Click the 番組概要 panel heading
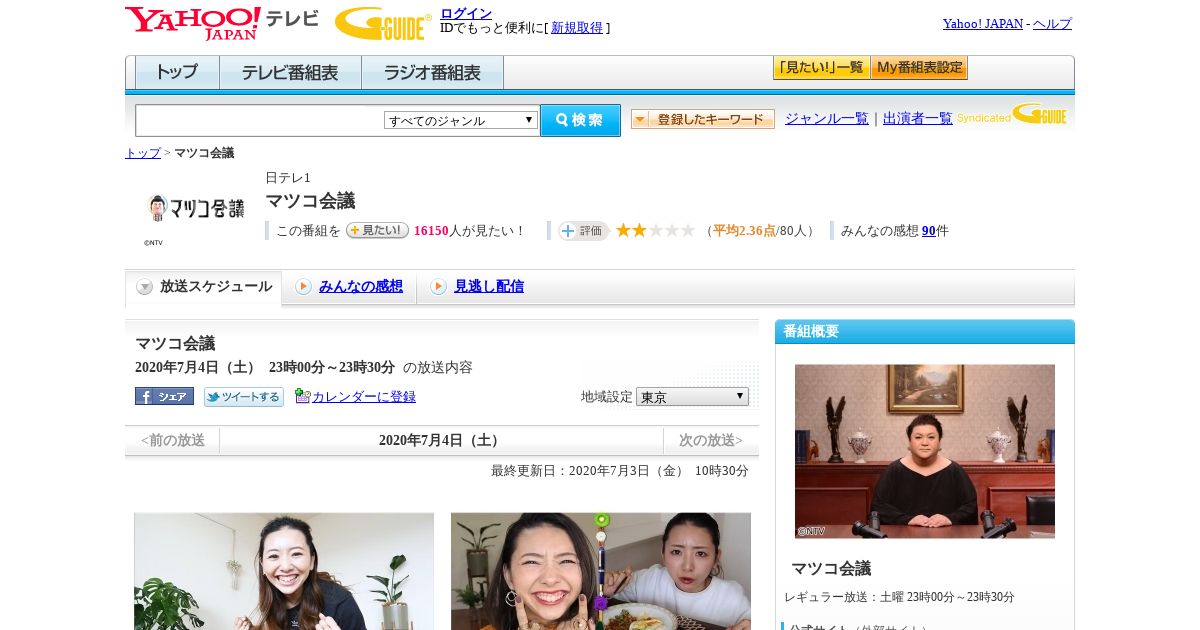Screen dimensions: 1200x630 click(x=811, y=332)
